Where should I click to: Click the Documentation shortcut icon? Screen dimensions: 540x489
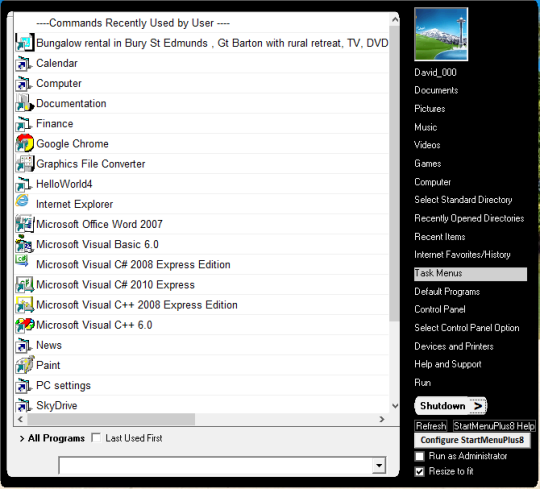coord(24,104)
